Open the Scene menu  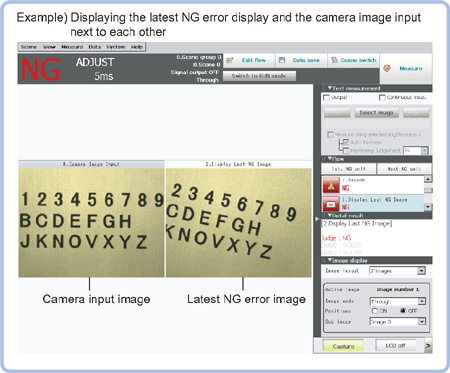(x=29, y=47)
